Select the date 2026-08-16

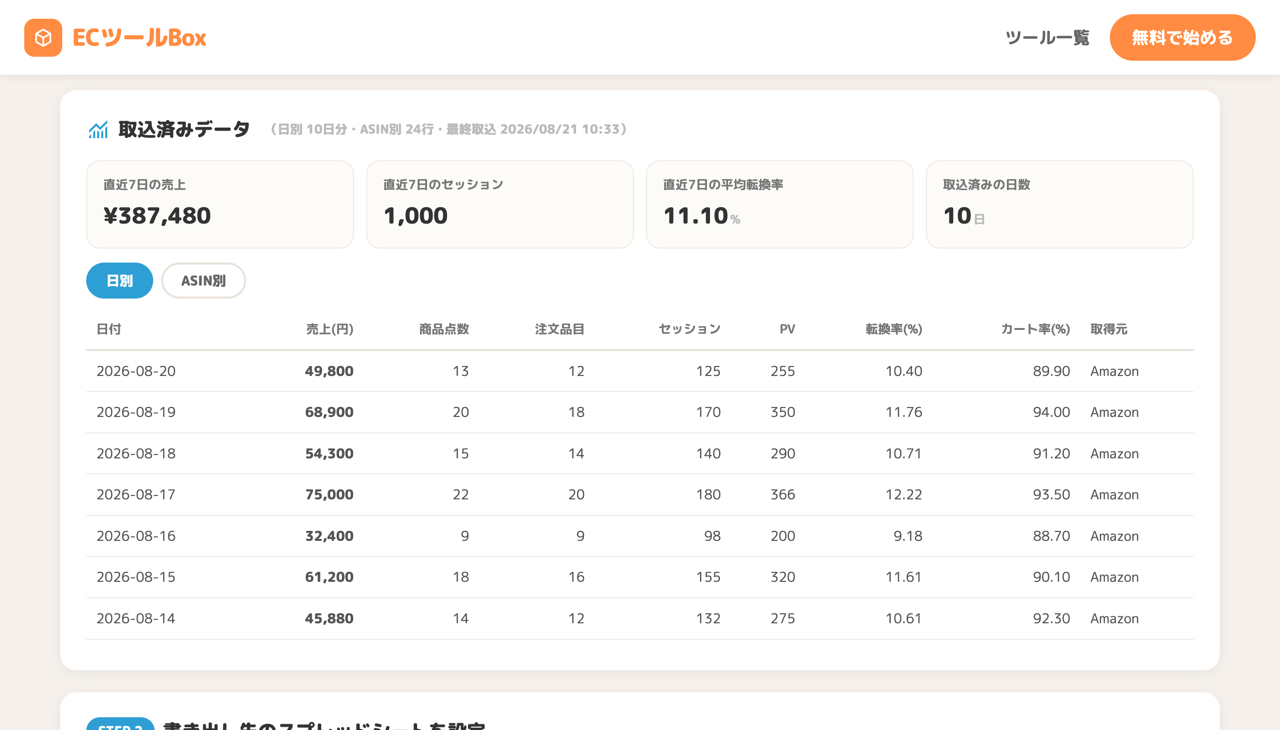(136, 536)
